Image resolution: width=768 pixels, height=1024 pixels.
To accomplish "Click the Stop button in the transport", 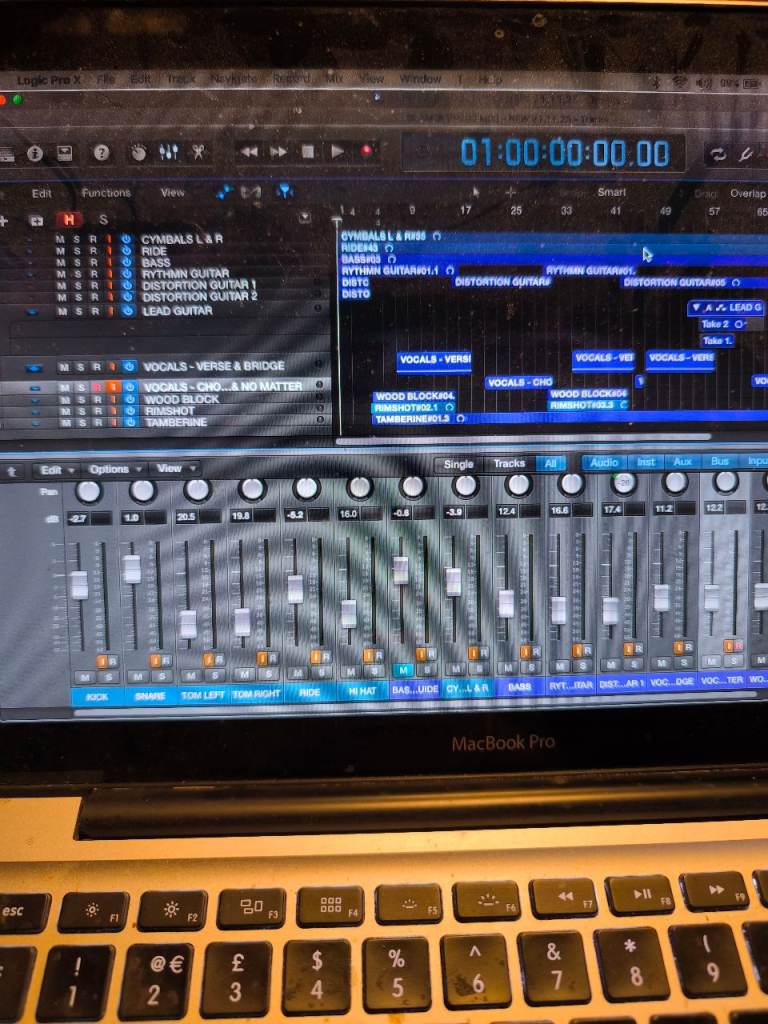I will 308,152.
